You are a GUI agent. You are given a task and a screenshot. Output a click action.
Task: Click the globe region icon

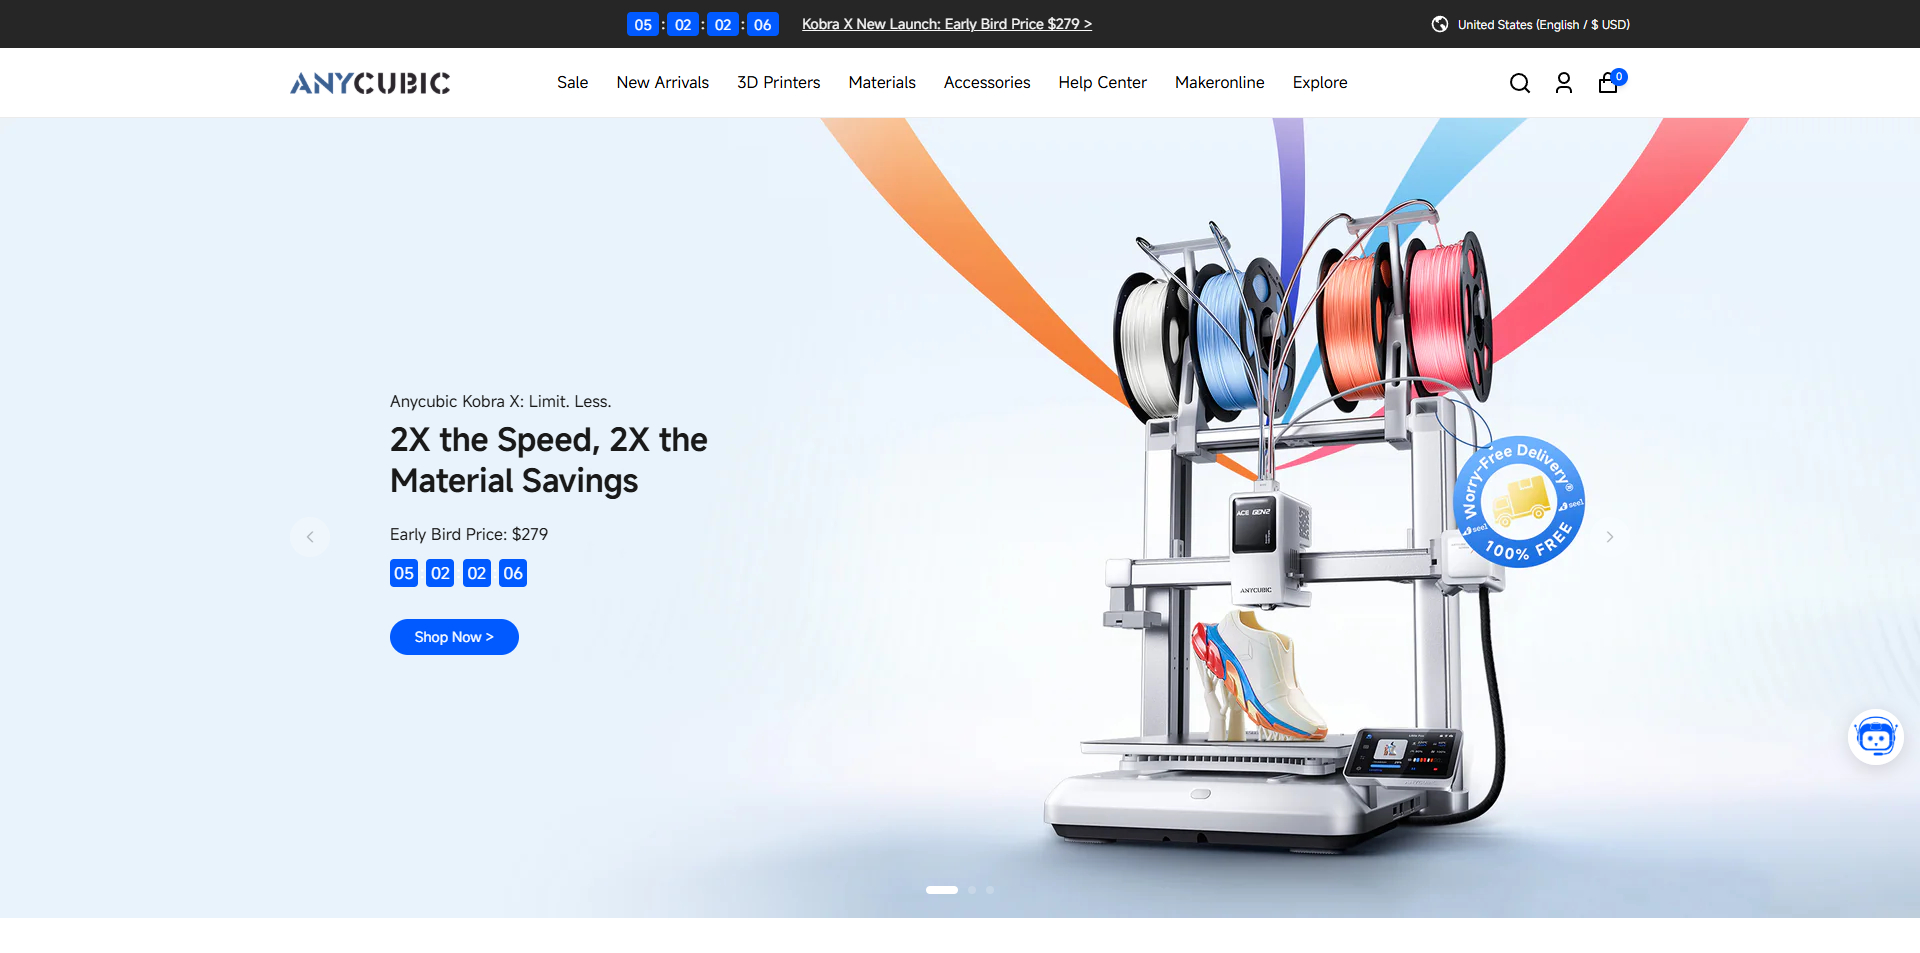pyautogui.click(x=1440, y=24)
